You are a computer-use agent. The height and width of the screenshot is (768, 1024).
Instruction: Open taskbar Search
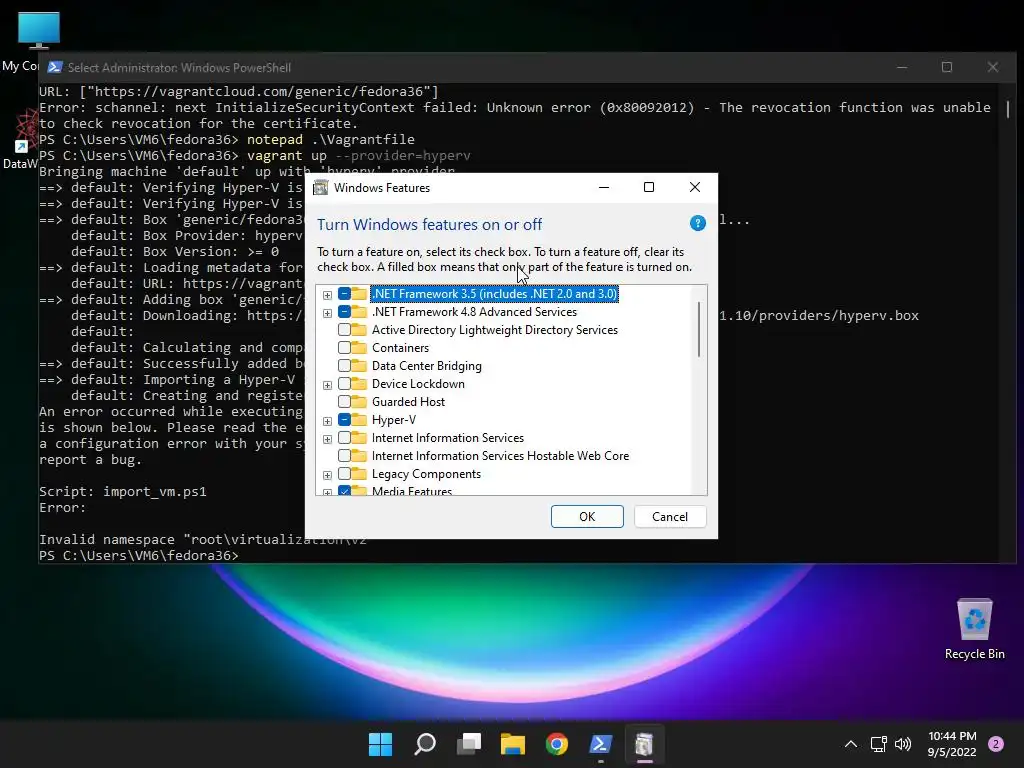point(424,744)
